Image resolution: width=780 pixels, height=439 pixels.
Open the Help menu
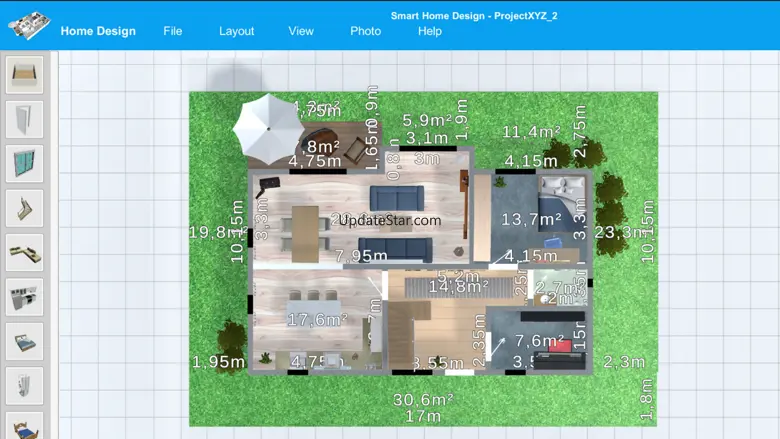[x=430, y=31]
